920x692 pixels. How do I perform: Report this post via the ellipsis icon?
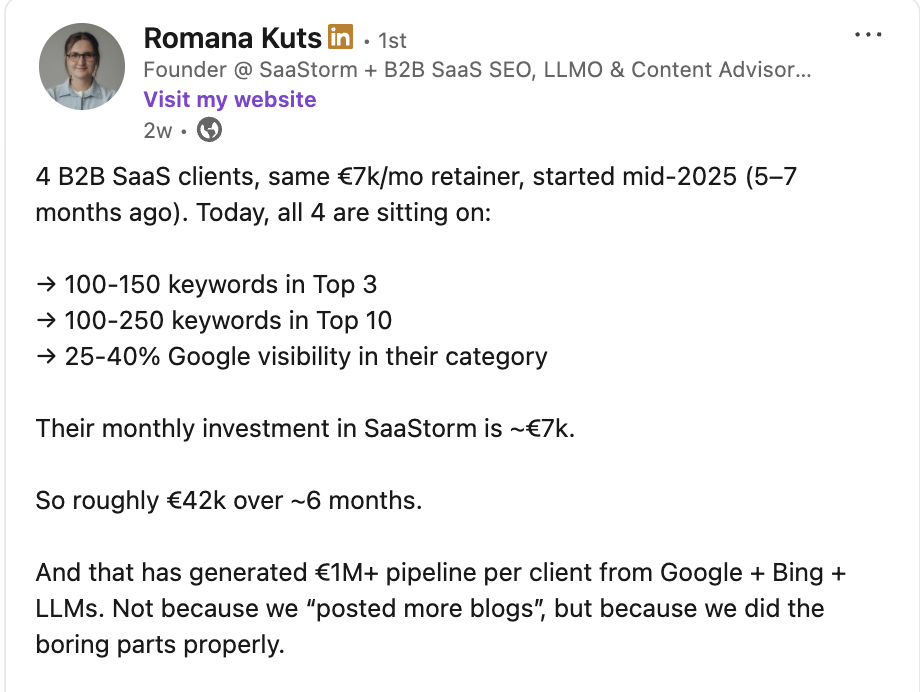tap(868, 33)
